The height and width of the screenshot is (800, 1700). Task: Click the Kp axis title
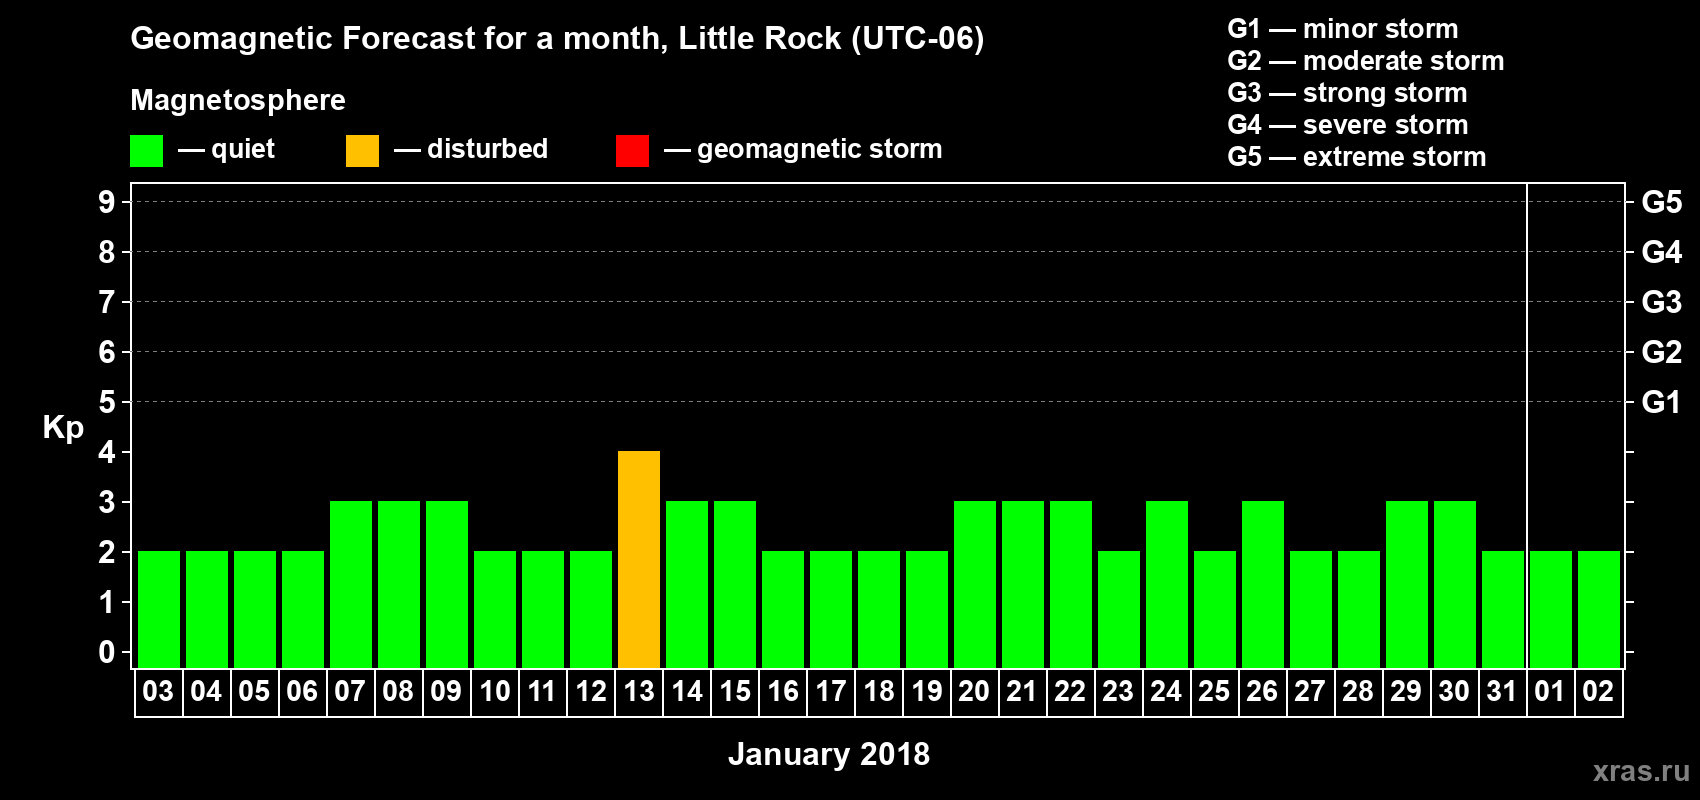coord(63,427)
